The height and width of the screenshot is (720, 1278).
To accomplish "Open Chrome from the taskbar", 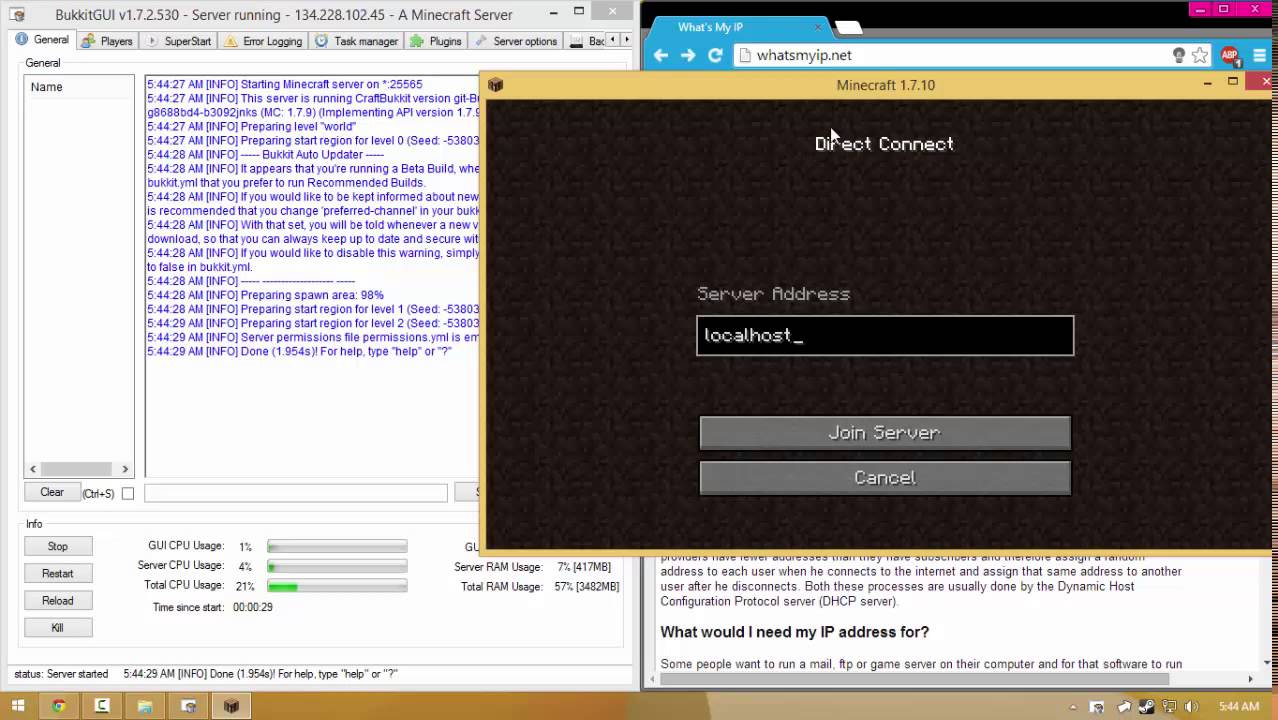I will point(59,706).
